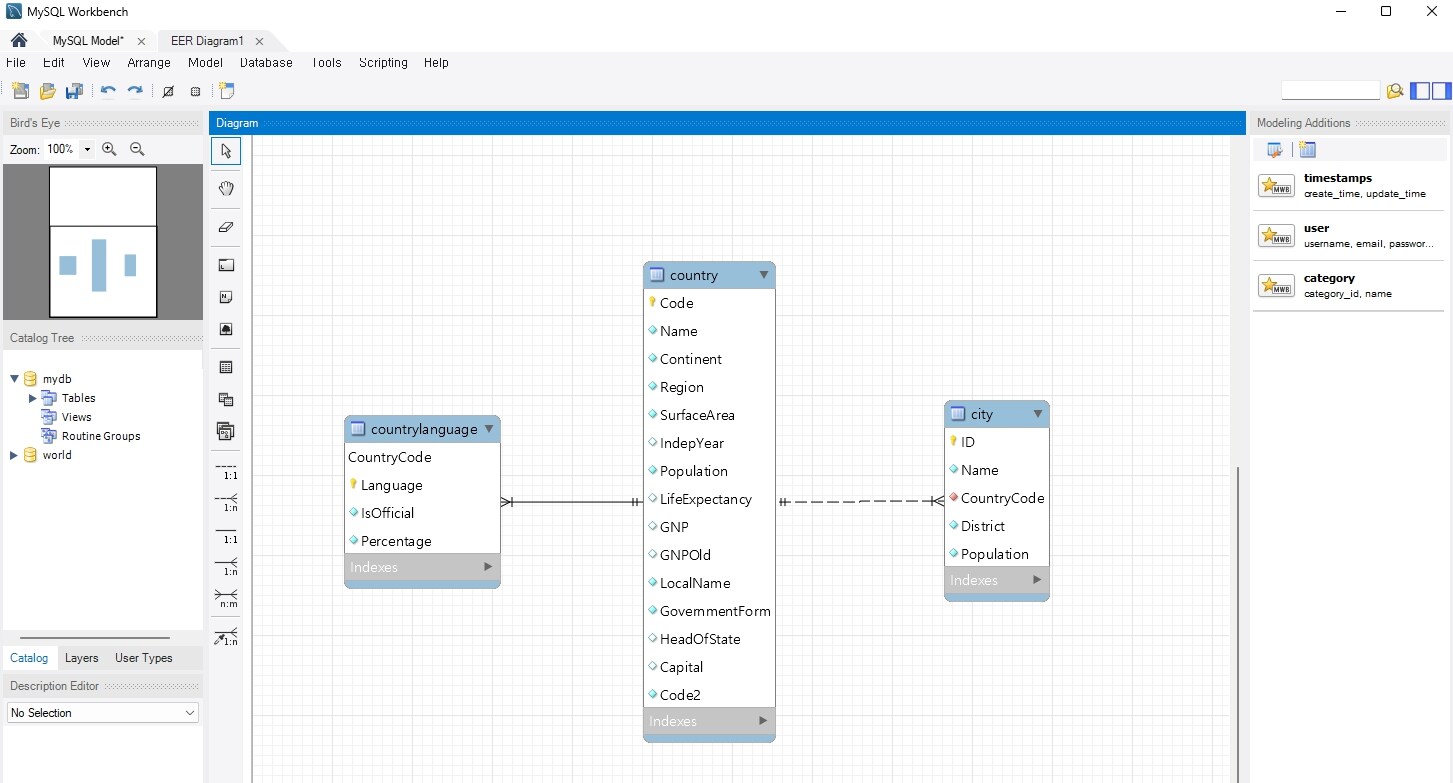This screenshot has height=783, width=1453.
Task: Select the category template
Action: coord(1348,286)
